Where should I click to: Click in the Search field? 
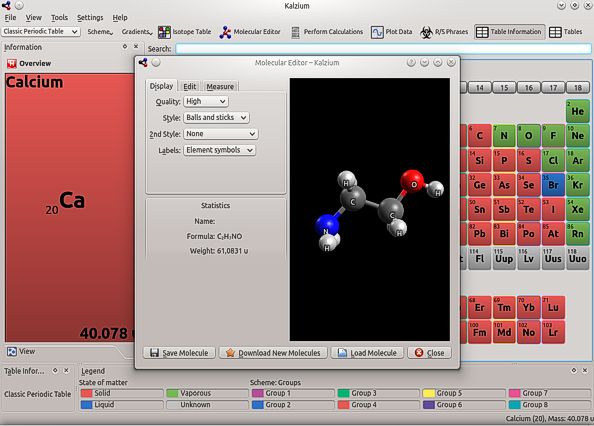383,49
